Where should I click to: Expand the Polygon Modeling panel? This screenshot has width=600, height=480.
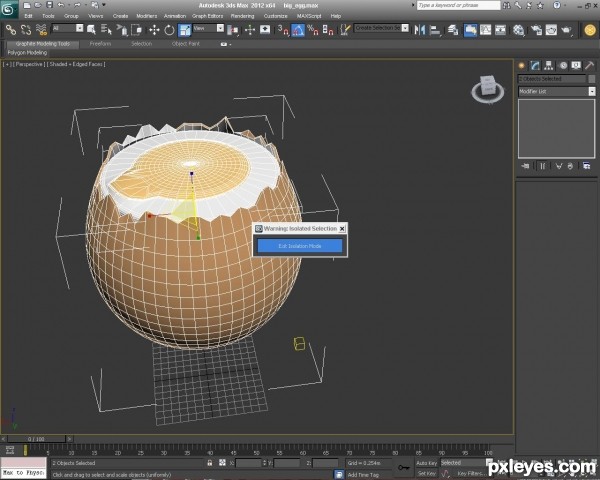coord(27,52)
